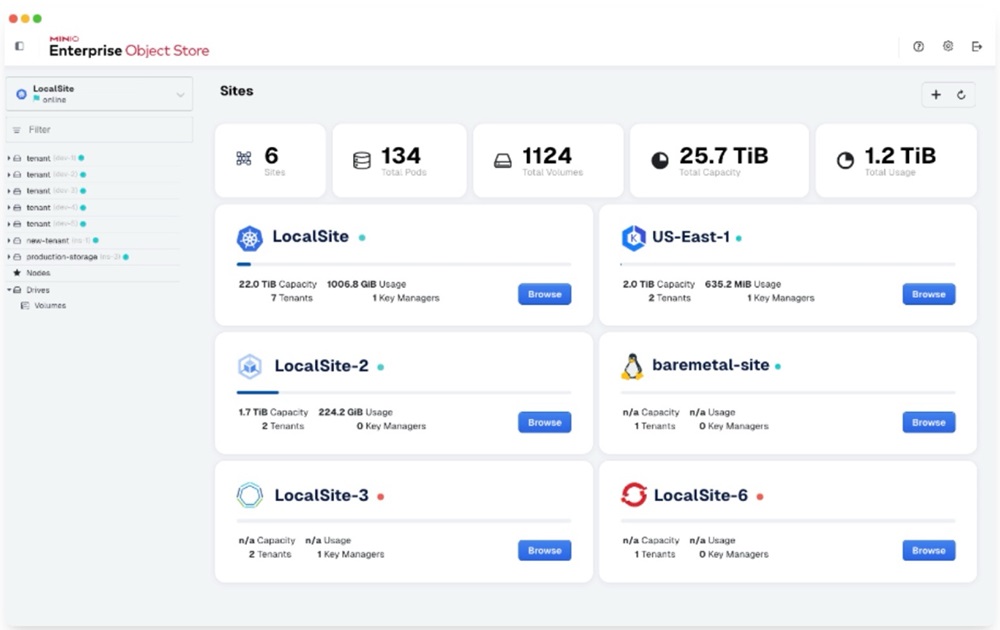Click the LocalSite-3 red offline status dot
The image size is (1000, 630).
tap(381, 496)
